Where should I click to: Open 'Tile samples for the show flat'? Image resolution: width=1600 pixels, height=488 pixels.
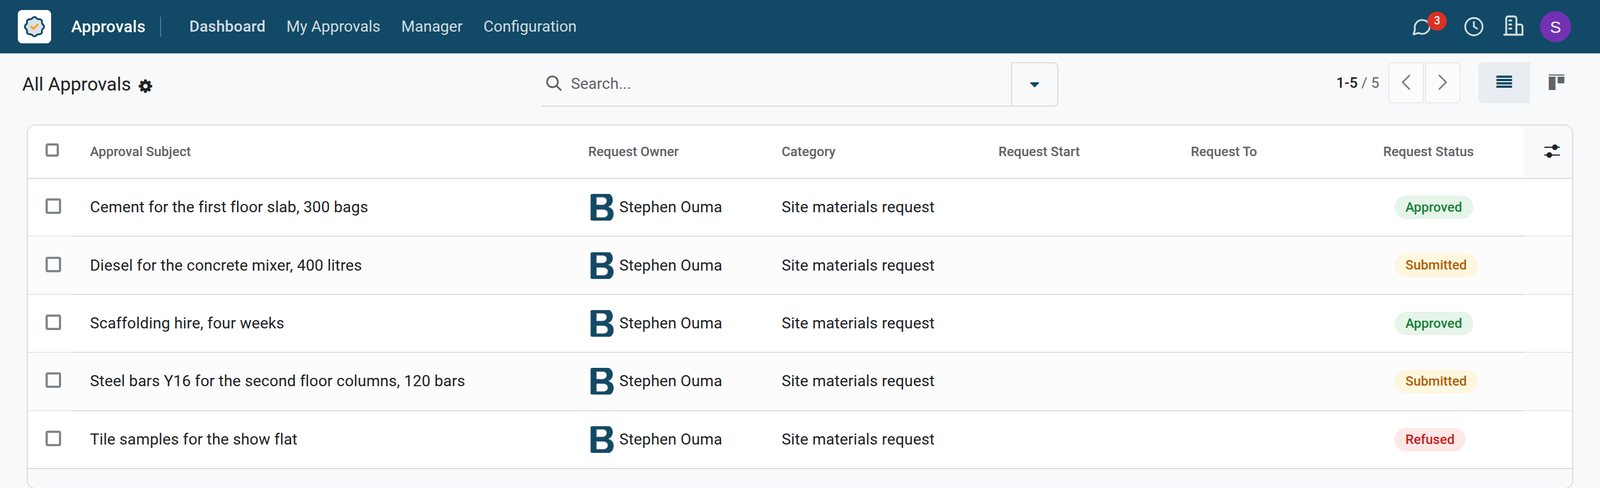(194, 439)
